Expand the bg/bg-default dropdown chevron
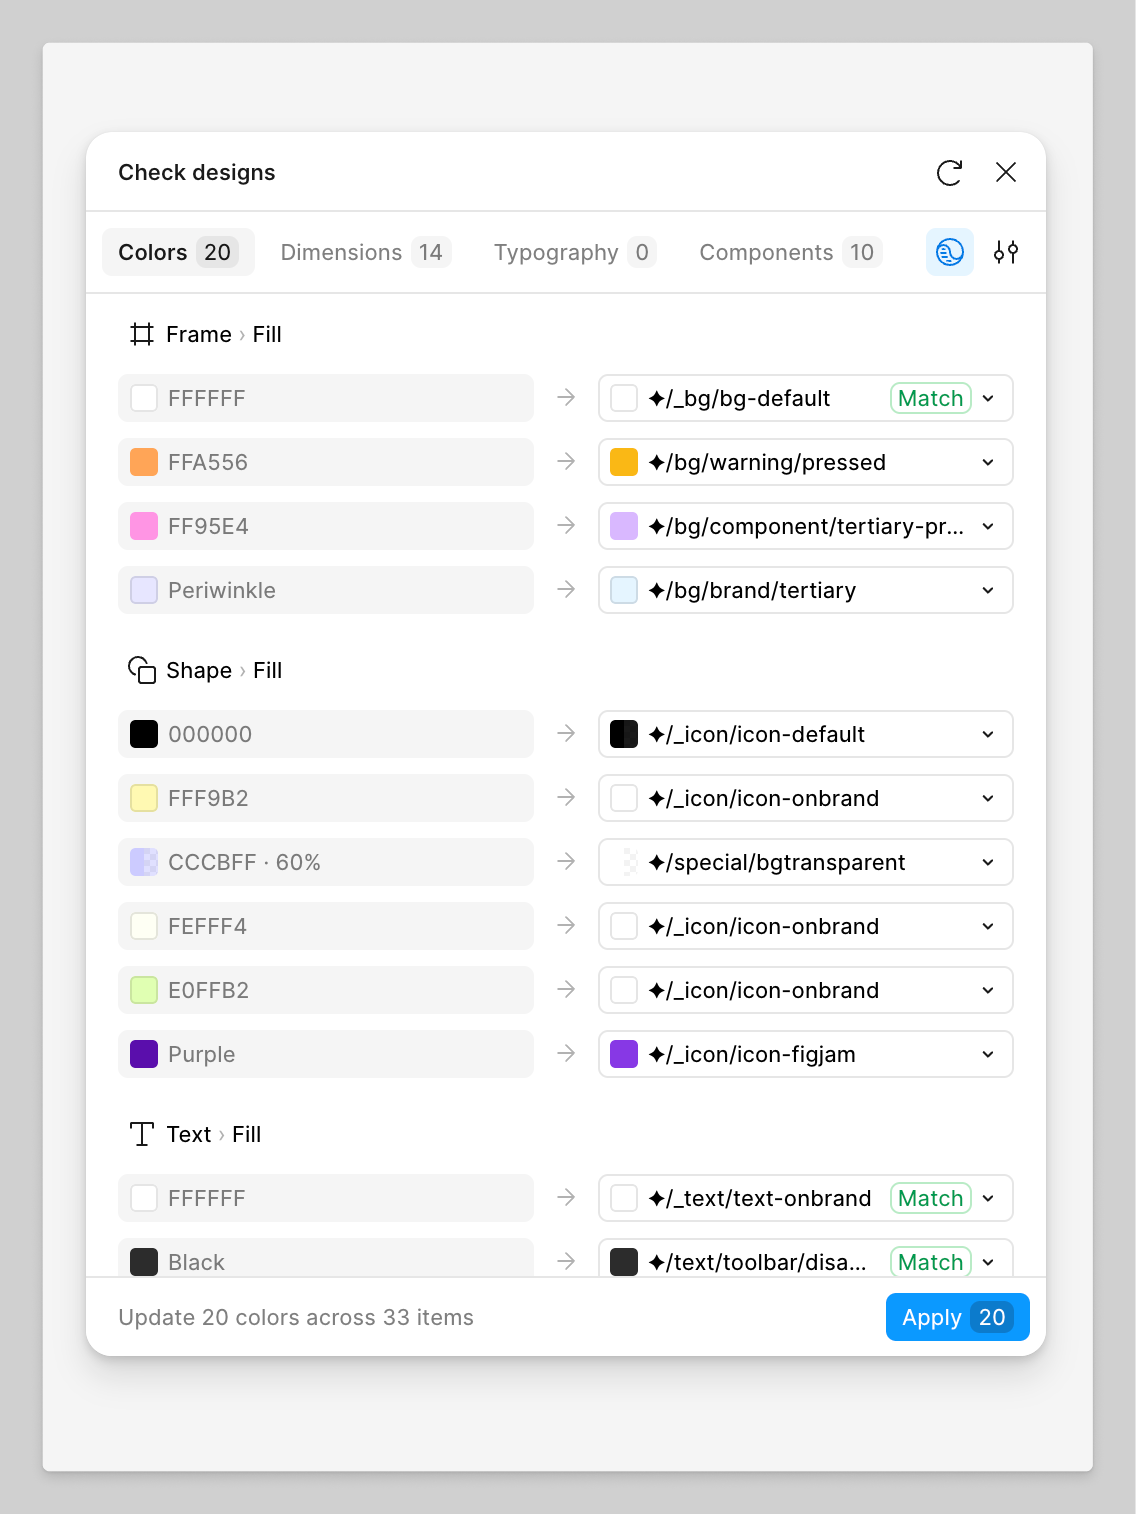This screenshot has height=1514, width=1136. tap(988, 398)
